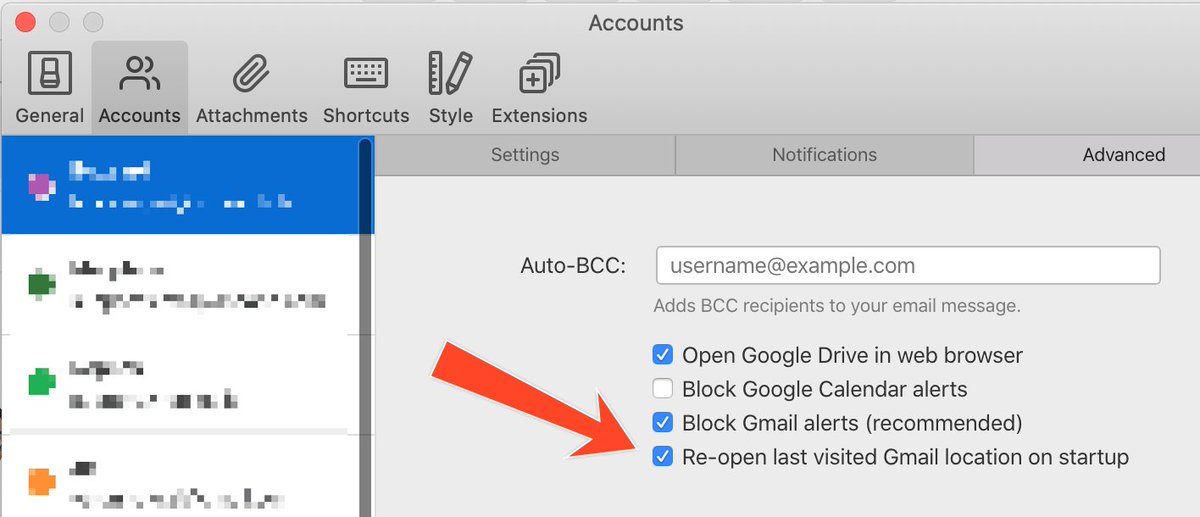Select the account with bright green icon
1200x517 pixels.
click(180, 383)
